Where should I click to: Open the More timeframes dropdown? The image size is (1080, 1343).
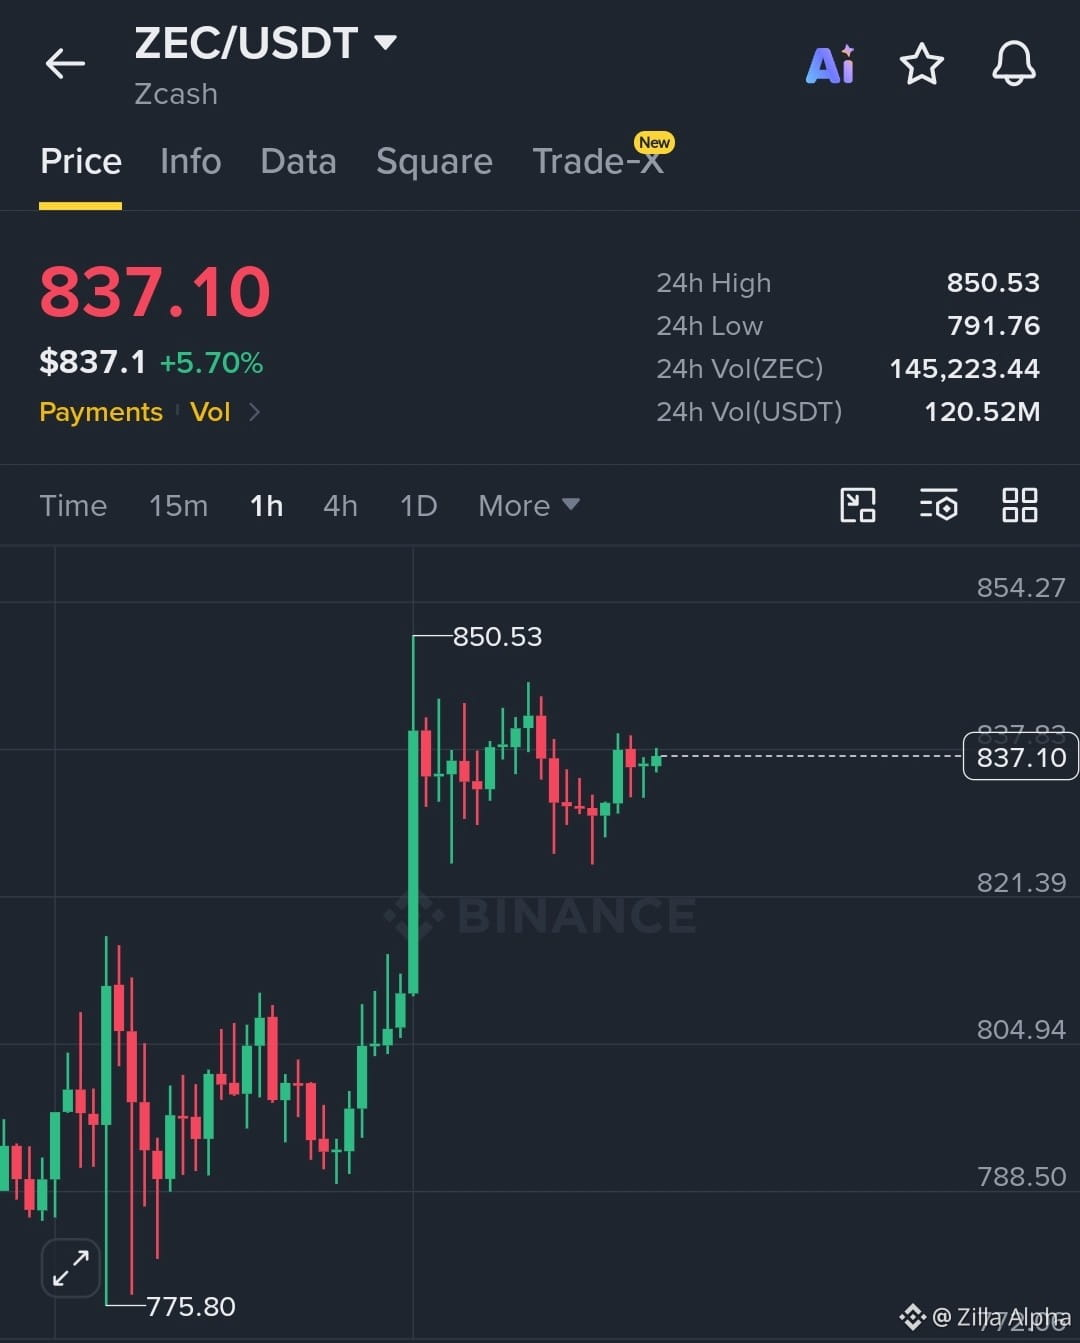528,506
